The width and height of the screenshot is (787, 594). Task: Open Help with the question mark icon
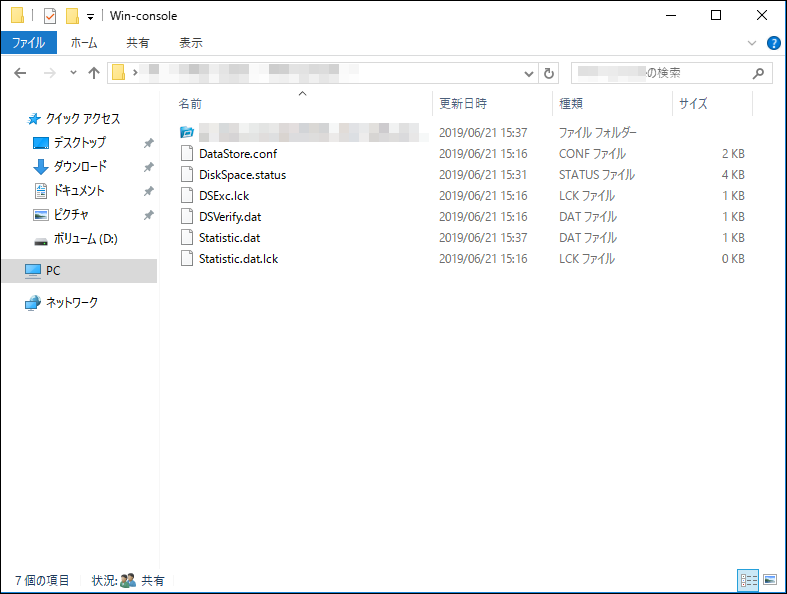(773, 43)
